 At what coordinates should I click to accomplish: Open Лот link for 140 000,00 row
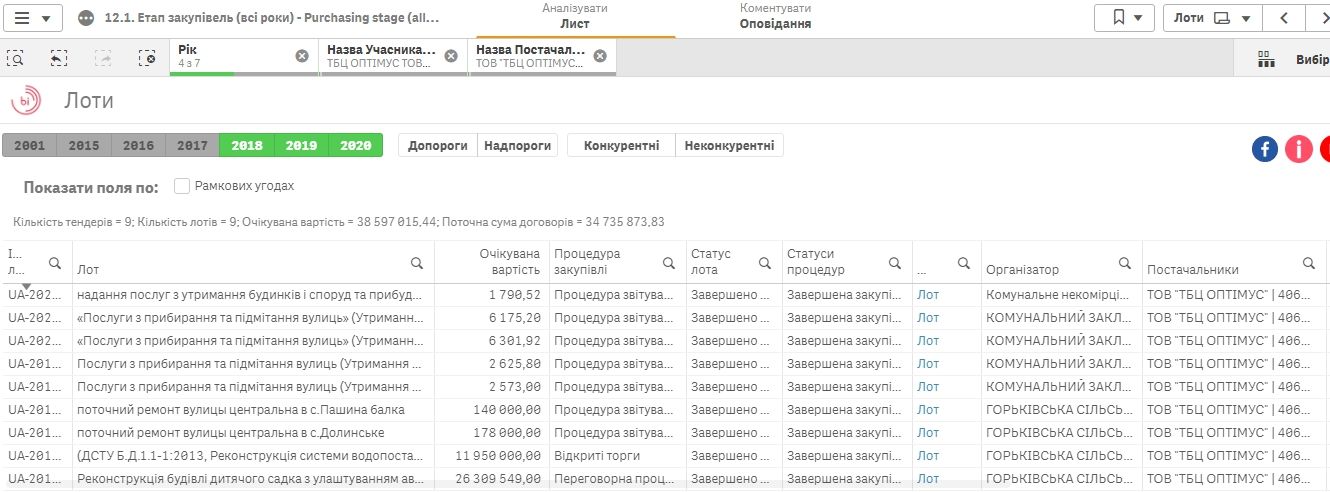point(928,410)
